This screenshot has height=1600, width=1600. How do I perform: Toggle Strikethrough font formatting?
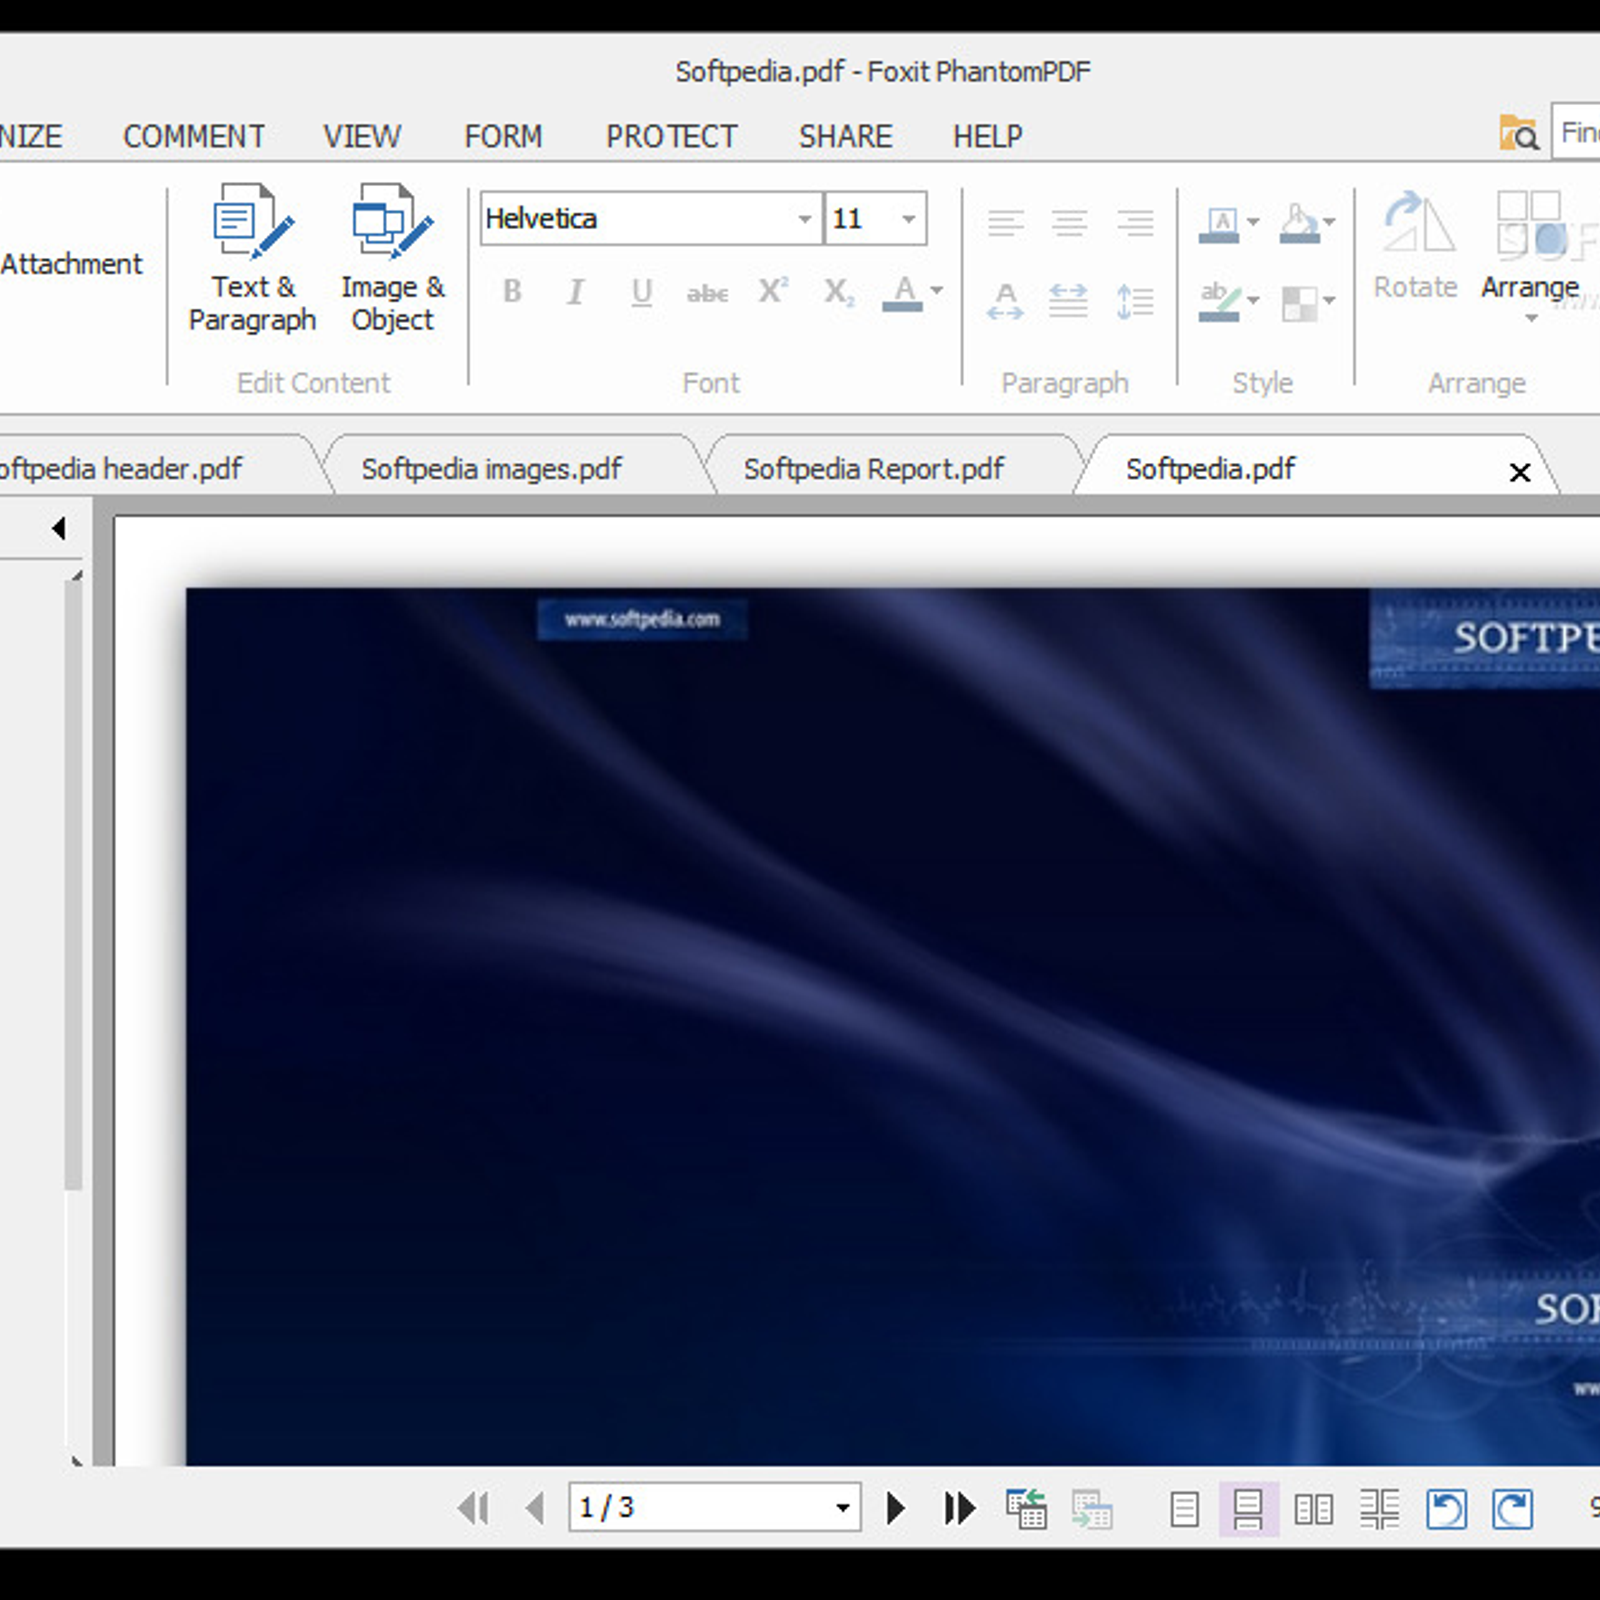(707, 293)
